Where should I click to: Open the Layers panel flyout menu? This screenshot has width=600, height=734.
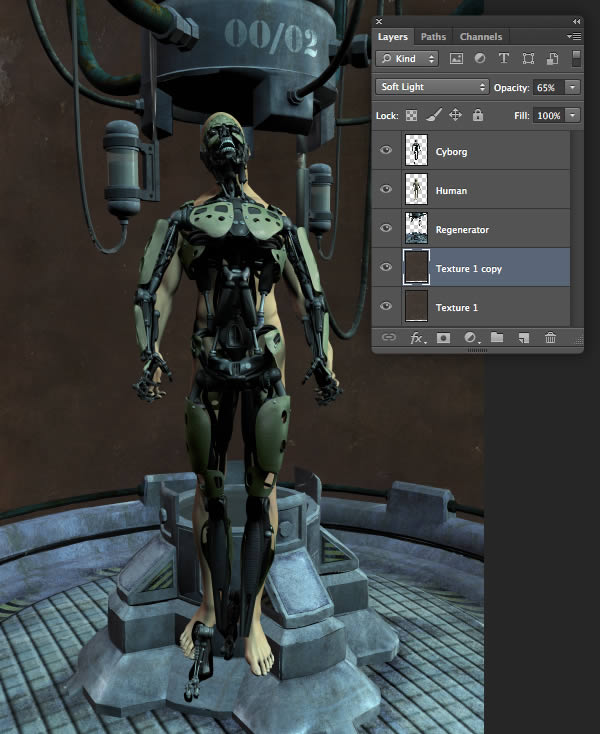574,36
